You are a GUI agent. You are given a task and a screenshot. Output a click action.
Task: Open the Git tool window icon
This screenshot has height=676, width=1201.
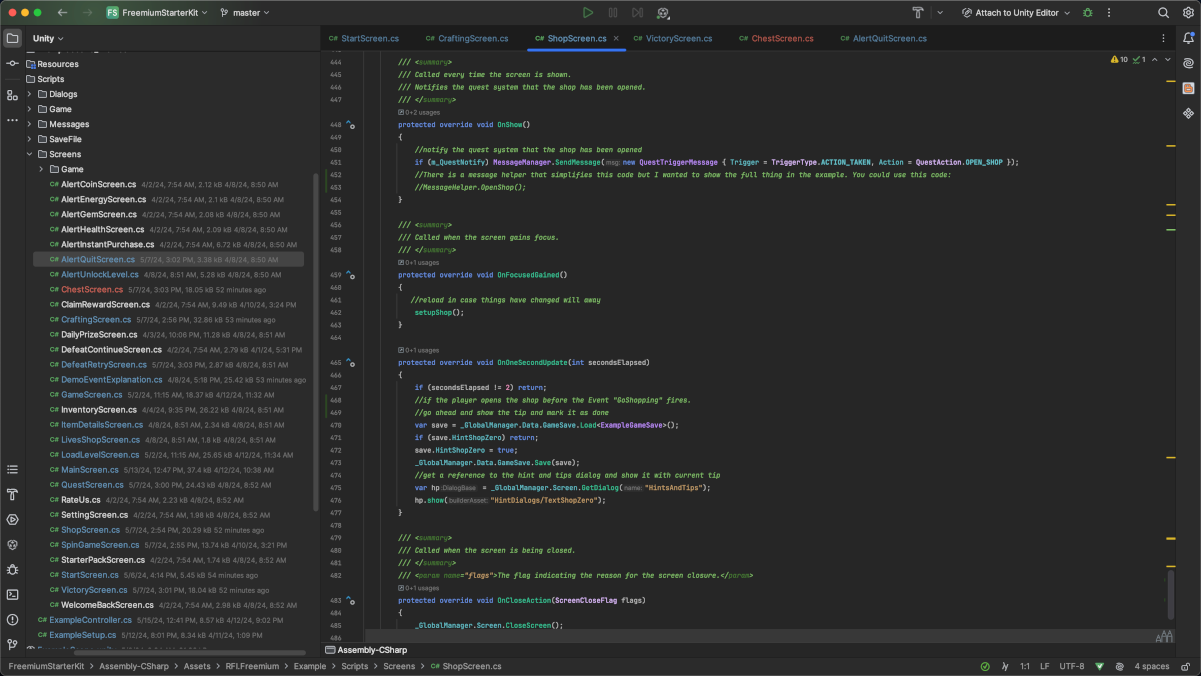pos(12,645)
